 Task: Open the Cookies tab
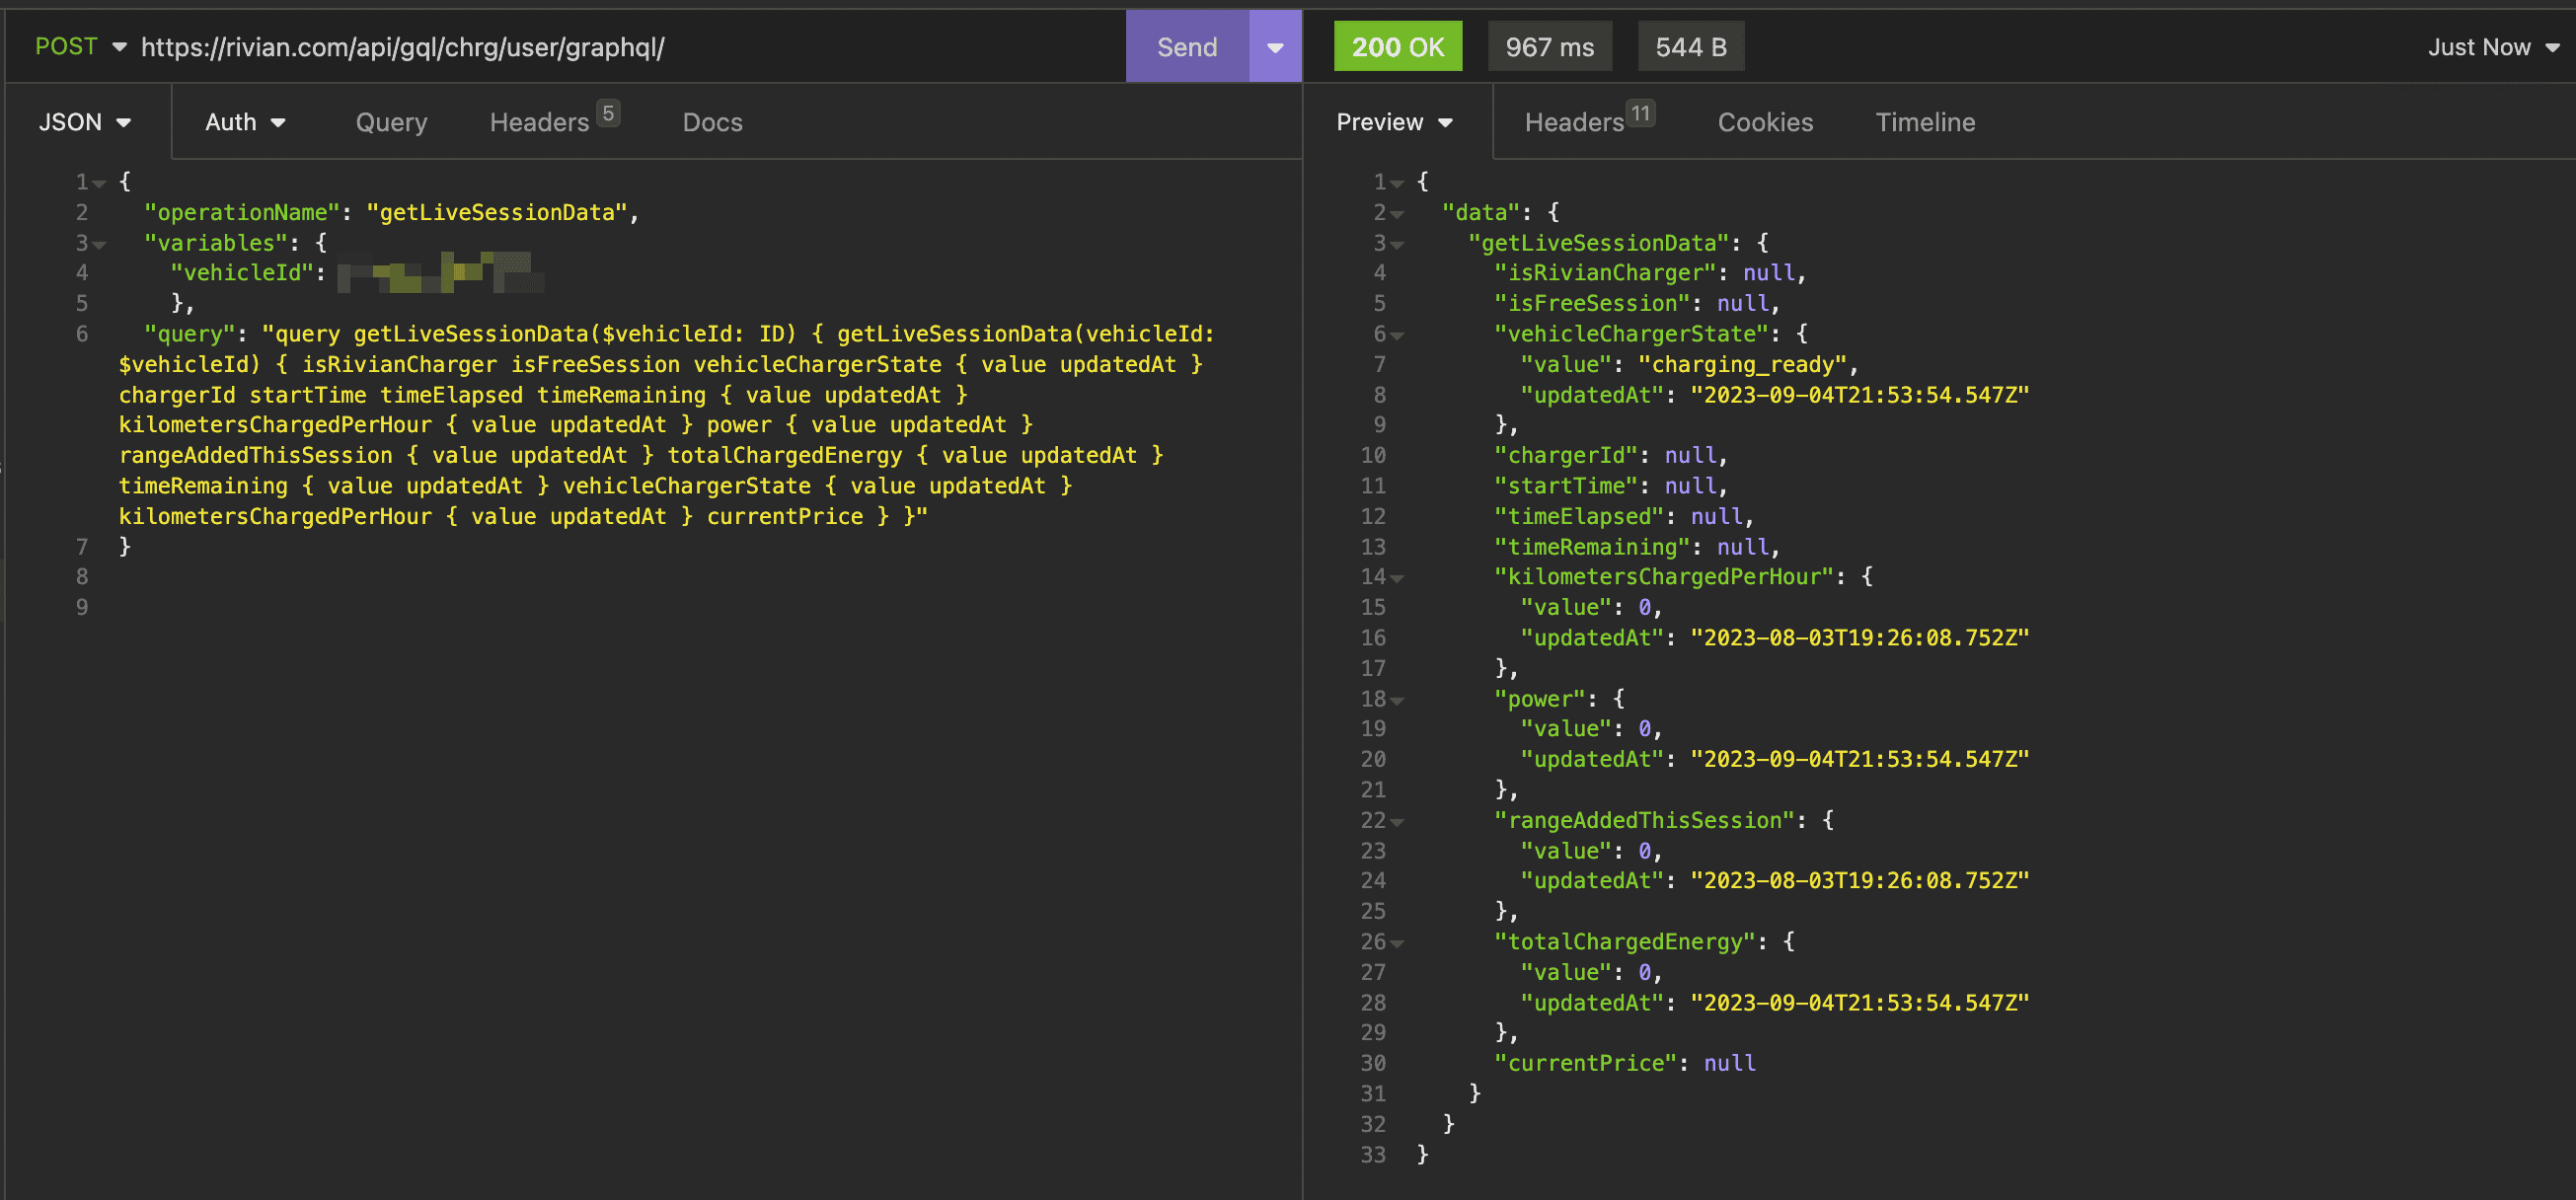click(1765, 122)
